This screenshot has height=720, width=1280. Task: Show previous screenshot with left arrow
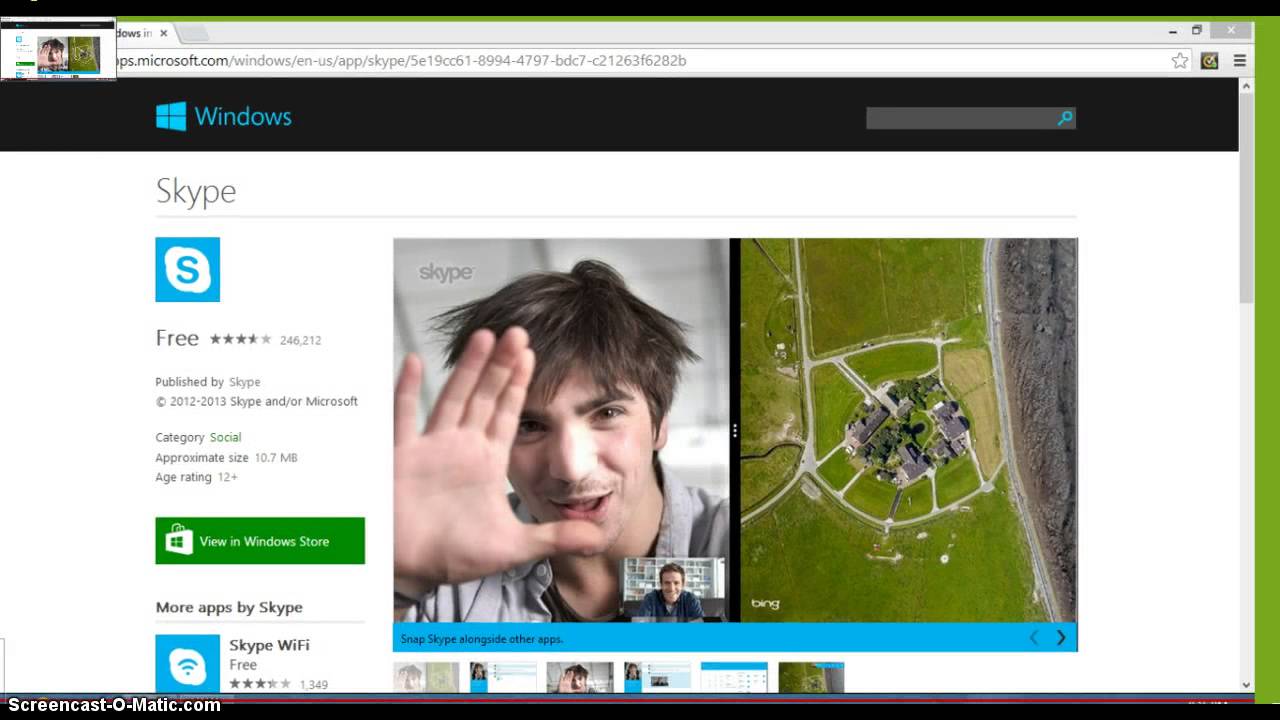(x=1034, y=638)
